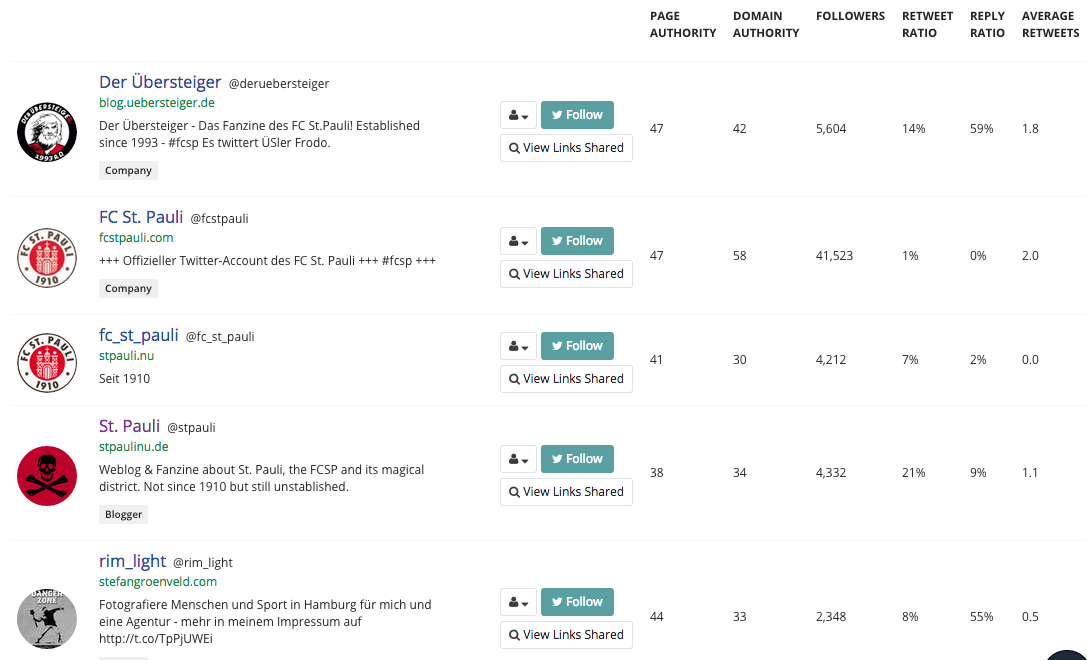The width and height of the screenshot is (1087, 660).
Task: View links shared by FC St. Pauli
Action: coord(566,274)
